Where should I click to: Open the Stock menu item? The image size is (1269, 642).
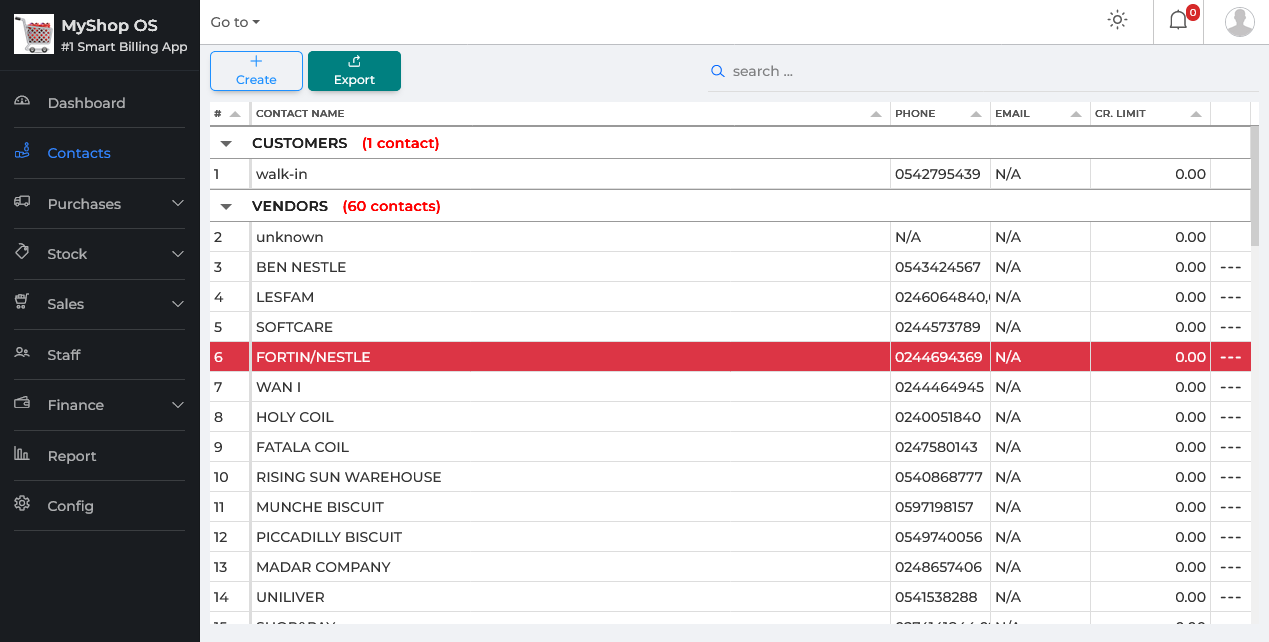coord(68,254)
